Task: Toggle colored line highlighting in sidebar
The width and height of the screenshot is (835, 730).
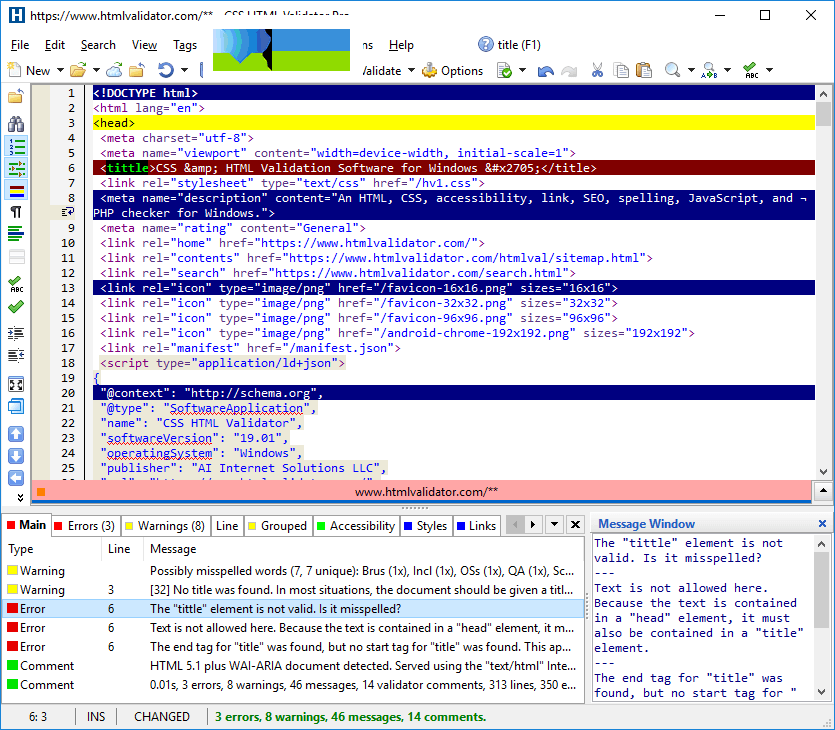Action: pyautogui.click(x=17, y=191)
